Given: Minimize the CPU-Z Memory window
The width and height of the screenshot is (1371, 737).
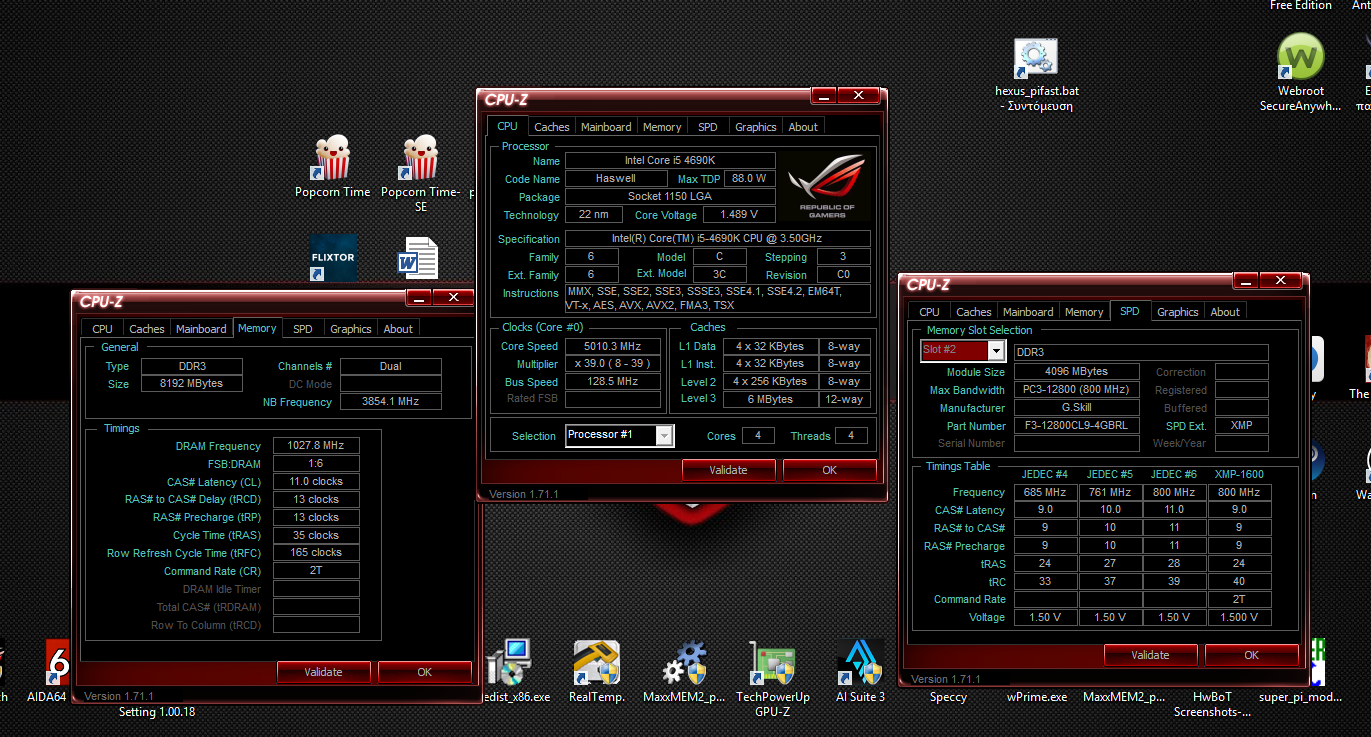Looking at the screenshot, I should click(x=419, y=298).
